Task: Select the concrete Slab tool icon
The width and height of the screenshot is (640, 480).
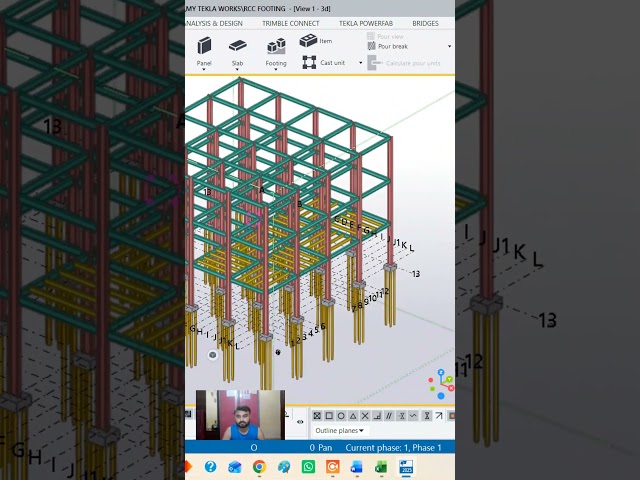Action: [238, 45]
